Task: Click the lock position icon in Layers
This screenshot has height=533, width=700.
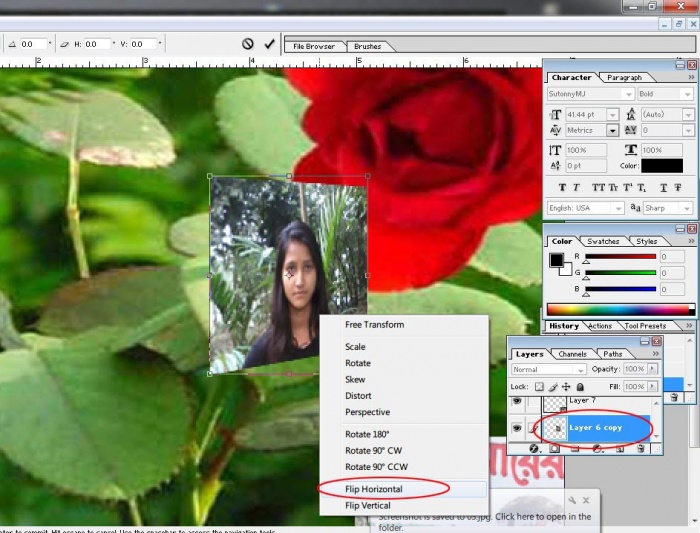Action: (567, 386)
